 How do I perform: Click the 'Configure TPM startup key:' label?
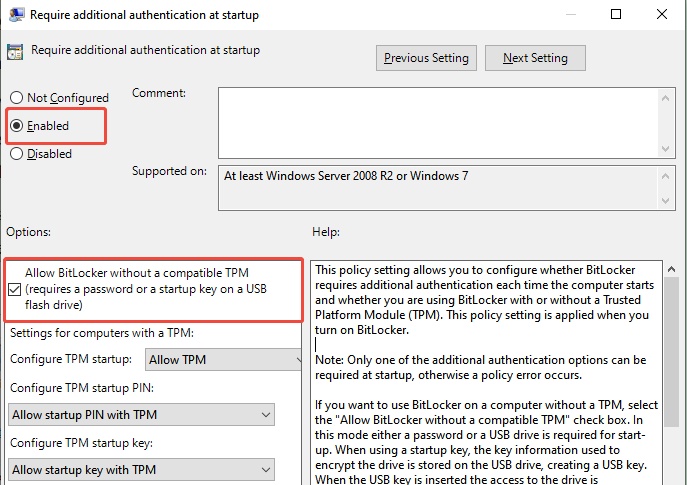[81, 443]
